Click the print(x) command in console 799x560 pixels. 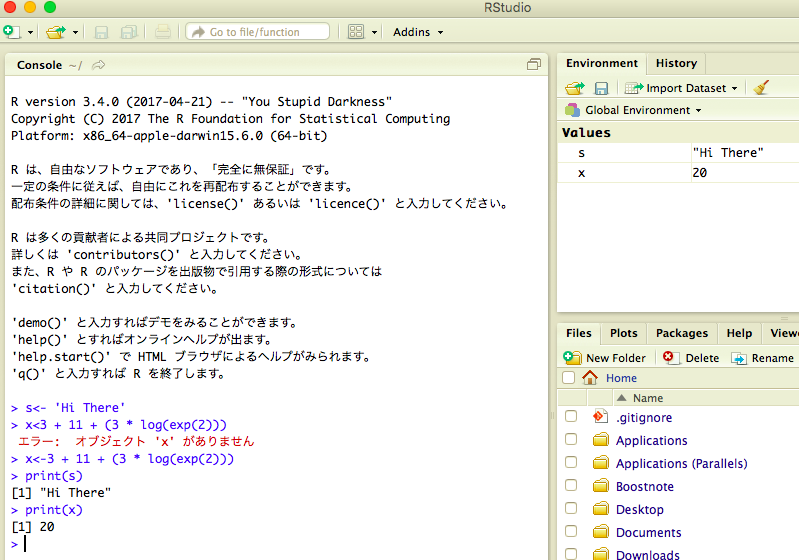pyautogui.click(x=54, y=510)
